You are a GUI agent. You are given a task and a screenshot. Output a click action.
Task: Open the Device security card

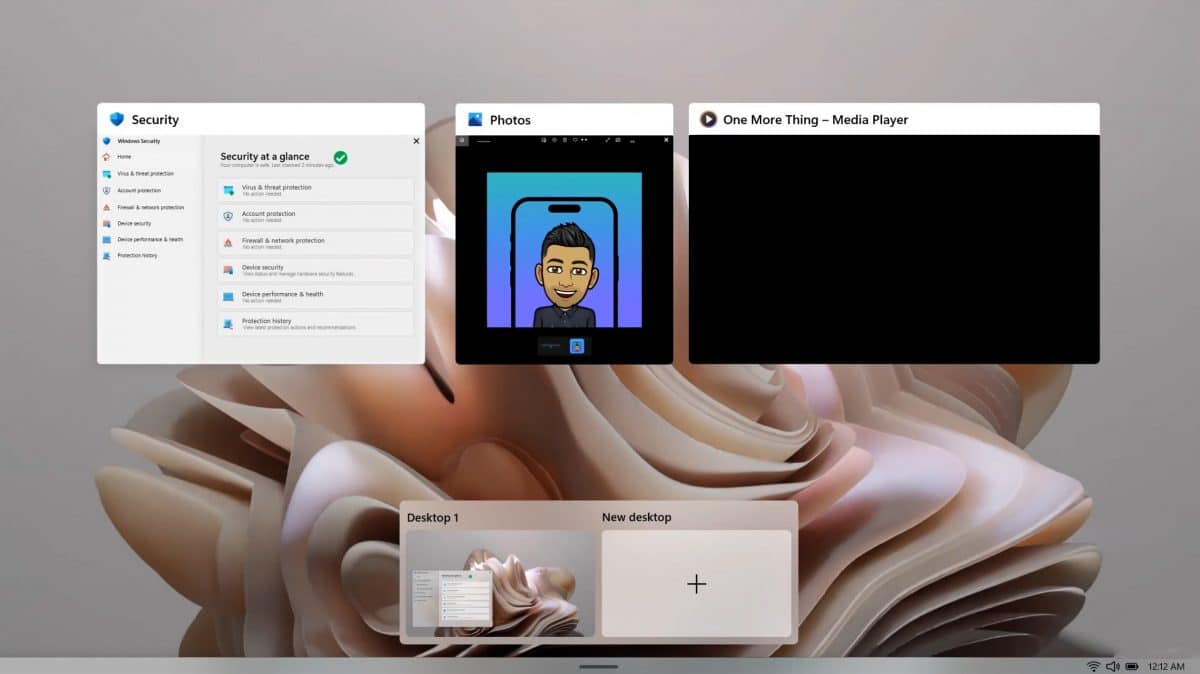coord(315,270)
